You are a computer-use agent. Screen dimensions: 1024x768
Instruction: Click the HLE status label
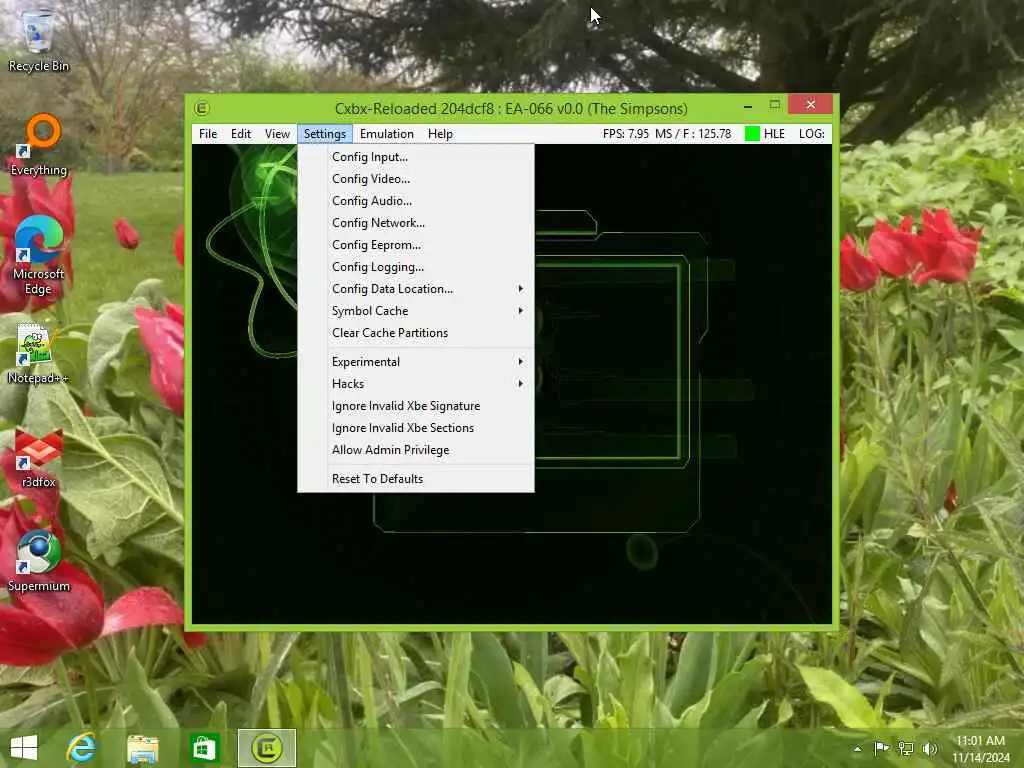point(774,134)
